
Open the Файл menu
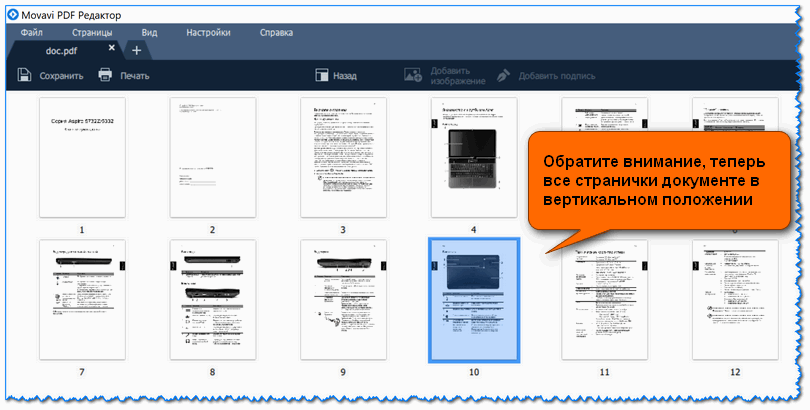click(30, 32)
